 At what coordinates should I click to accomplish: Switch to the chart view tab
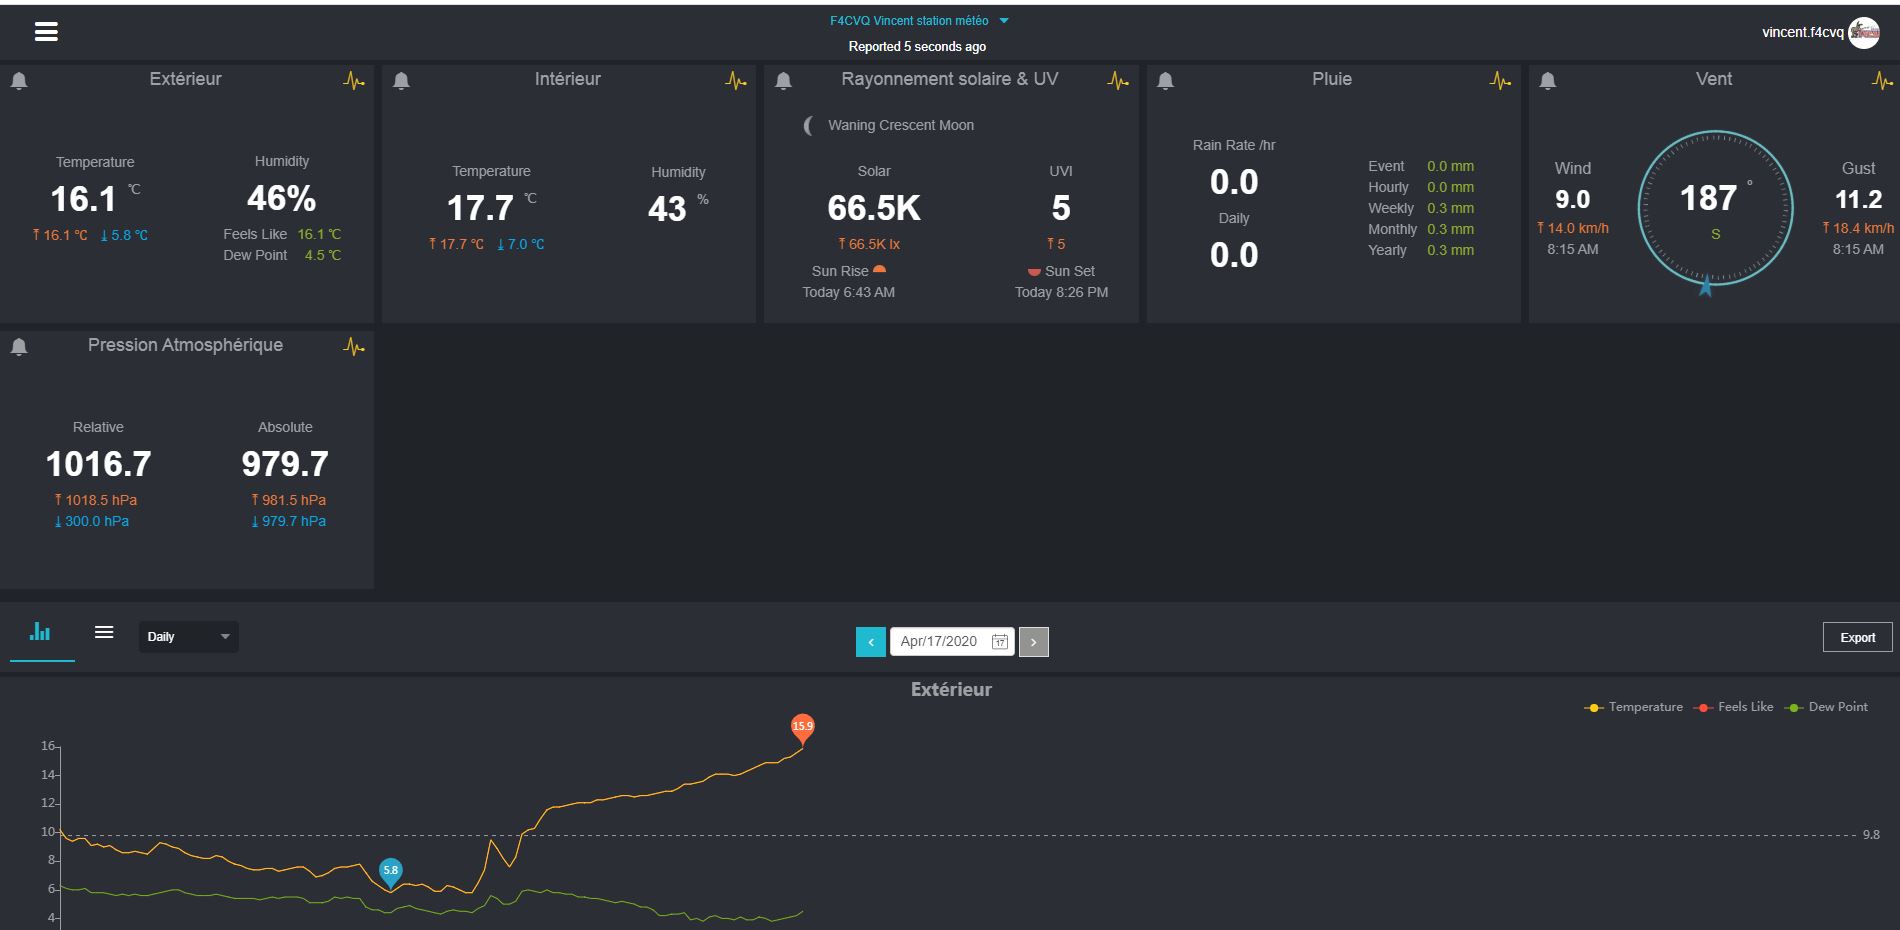[41, 632]
